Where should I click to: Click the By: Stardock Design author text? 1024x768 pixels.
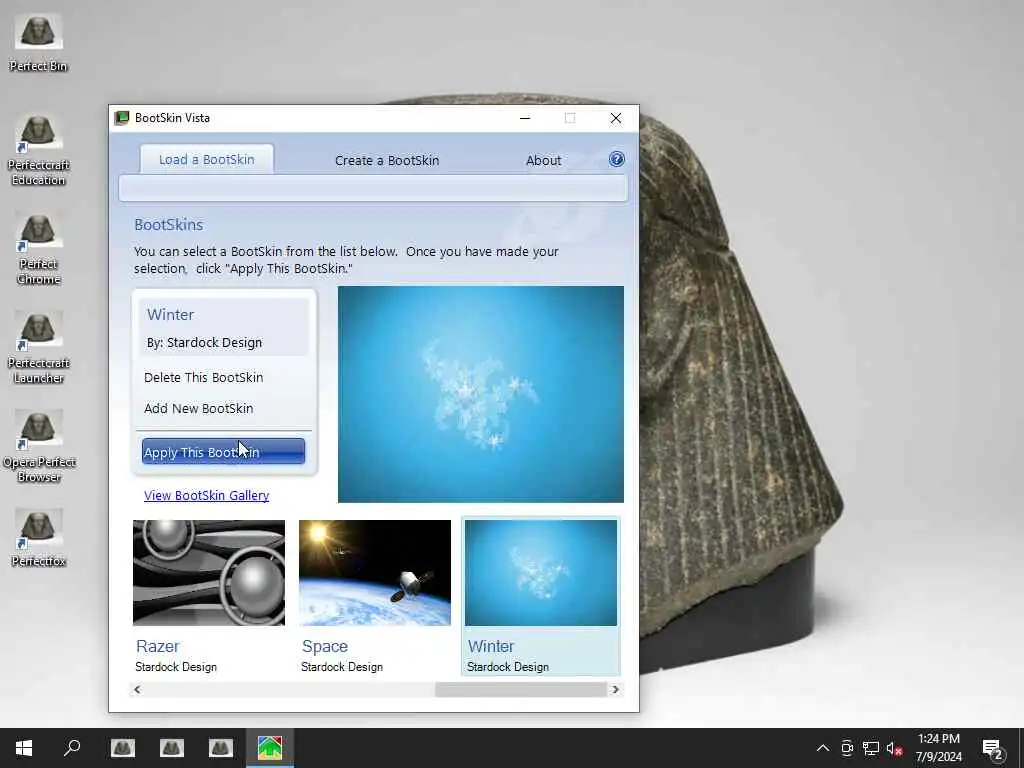tap(204, 342)
